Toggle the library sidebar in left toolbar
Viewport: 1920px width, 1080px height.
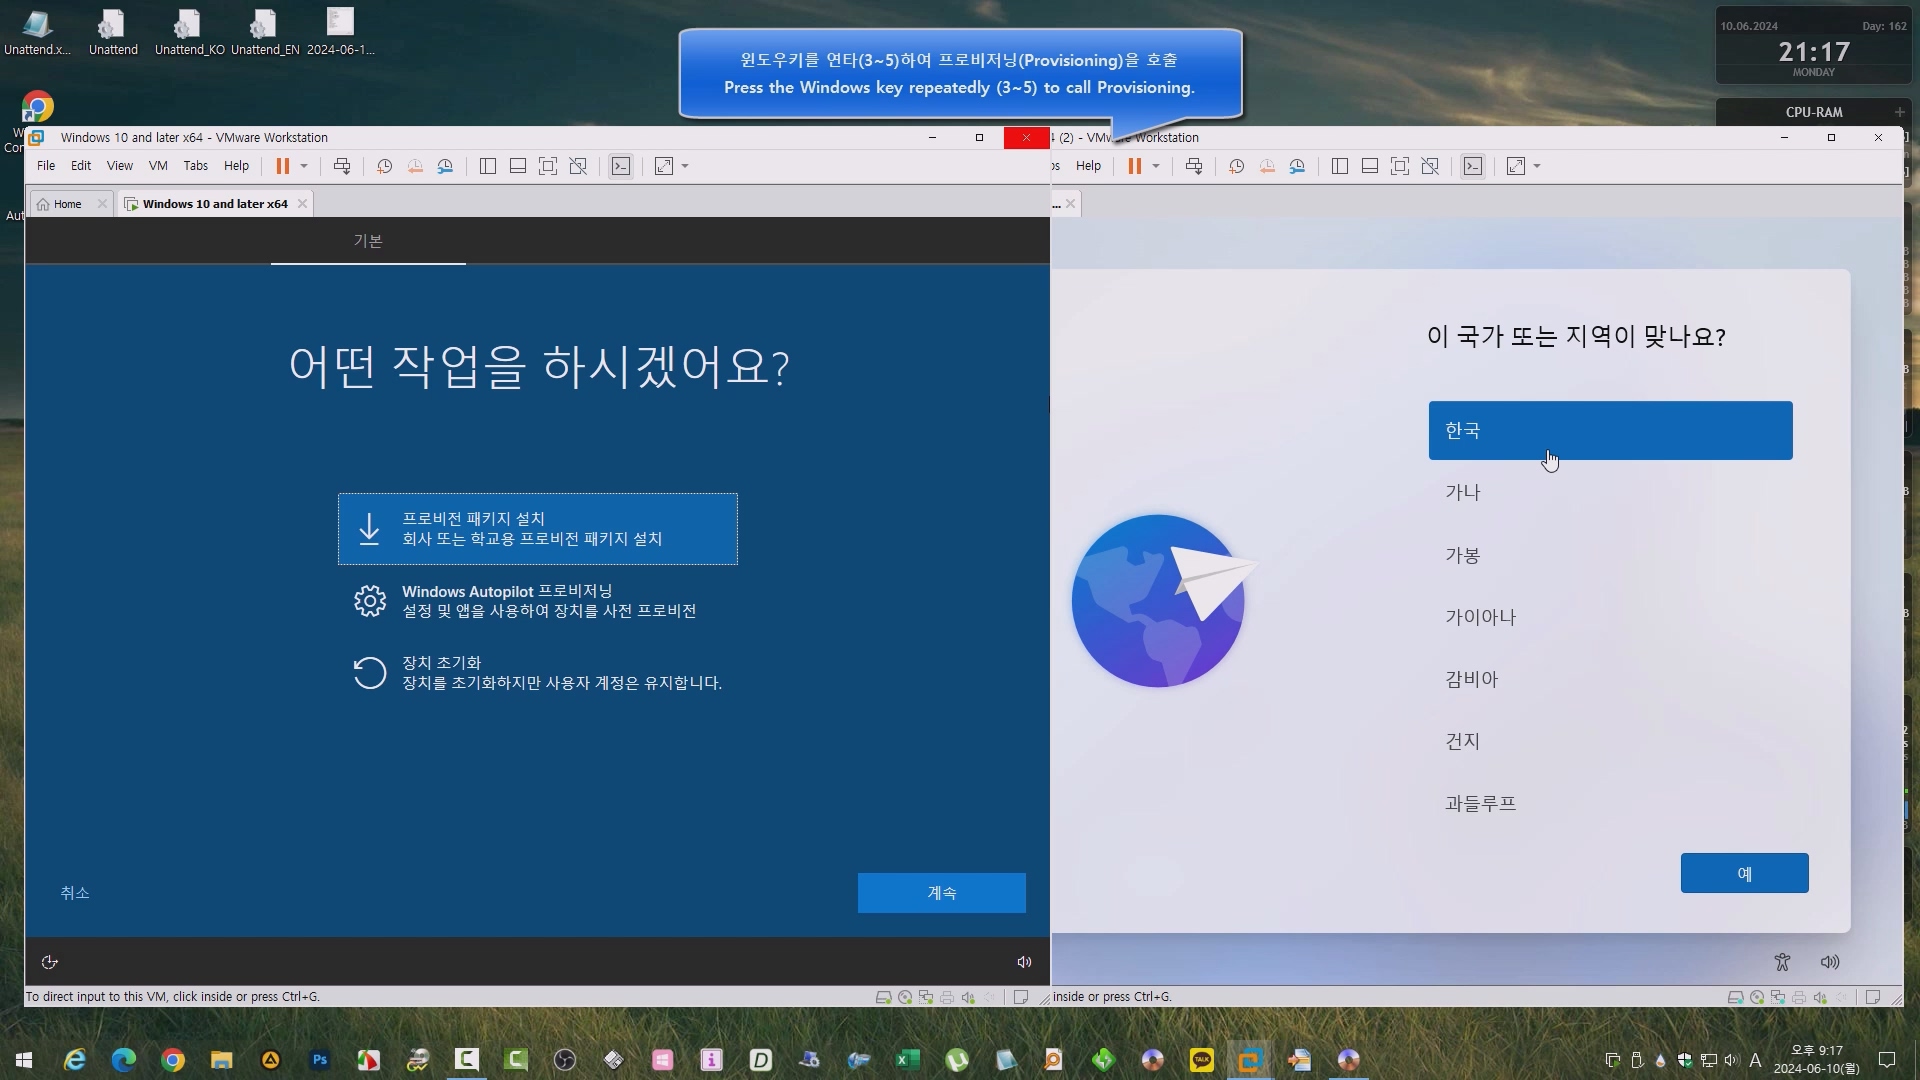(x=488, y=166)
